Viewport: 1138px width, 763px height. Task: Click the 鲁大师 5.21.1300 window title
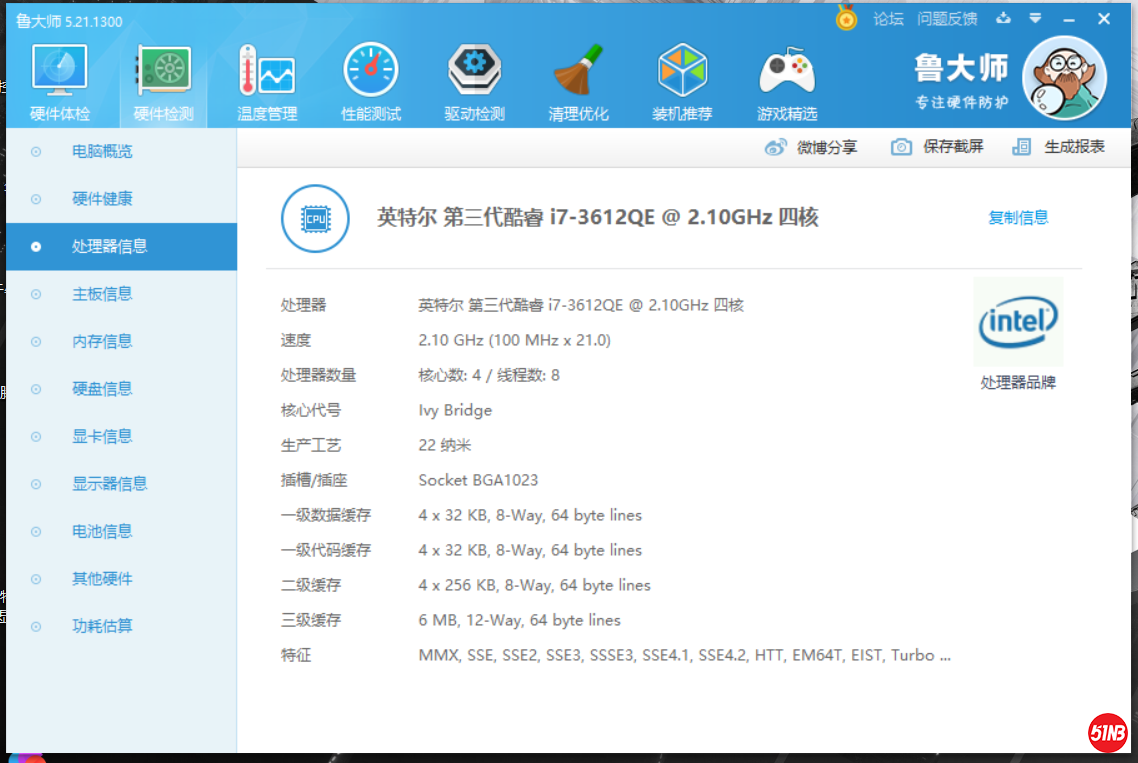coord(70,21)
